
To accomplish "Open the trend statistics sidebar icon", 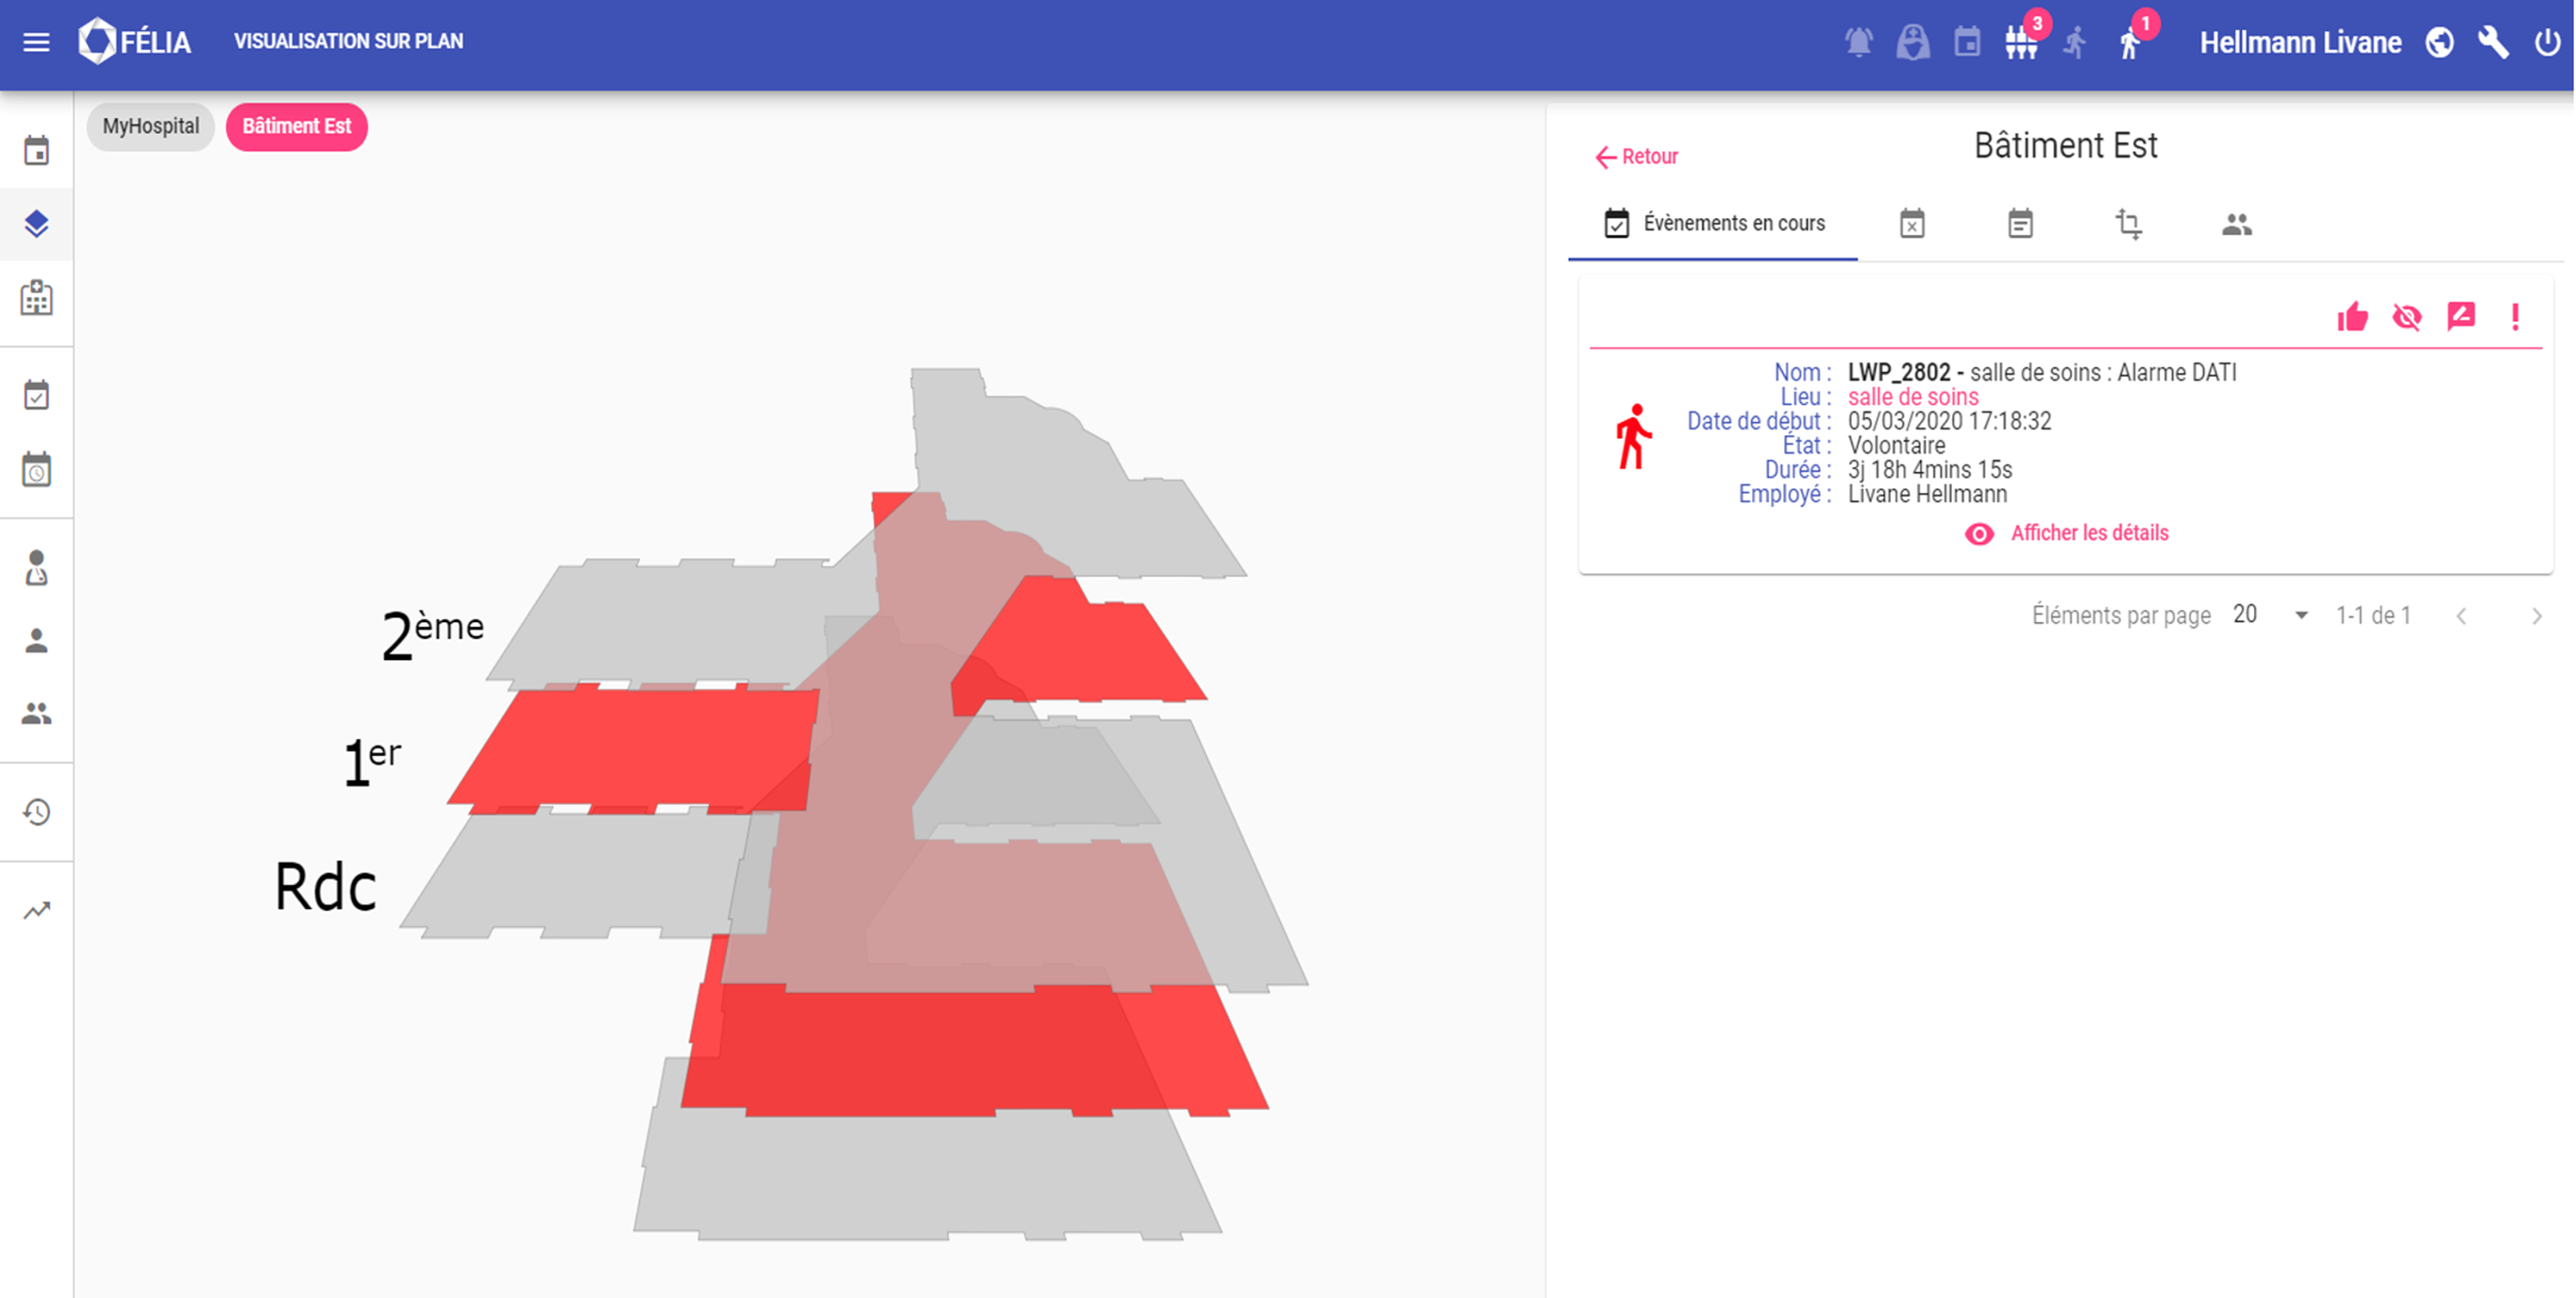I will [x=37, y=911].
